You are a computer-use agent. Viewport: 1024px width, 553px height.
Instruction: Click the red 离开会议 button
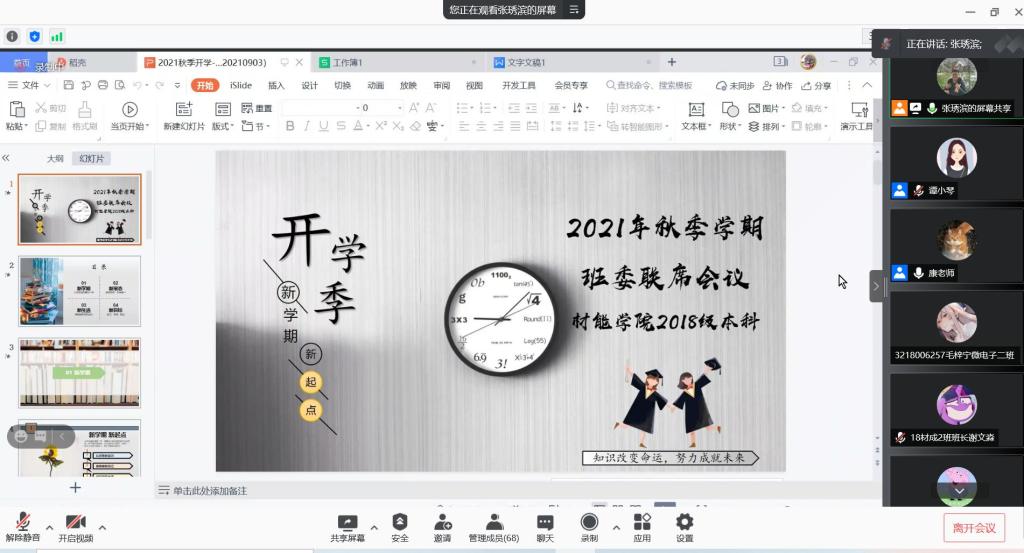[x=973, y=528]
